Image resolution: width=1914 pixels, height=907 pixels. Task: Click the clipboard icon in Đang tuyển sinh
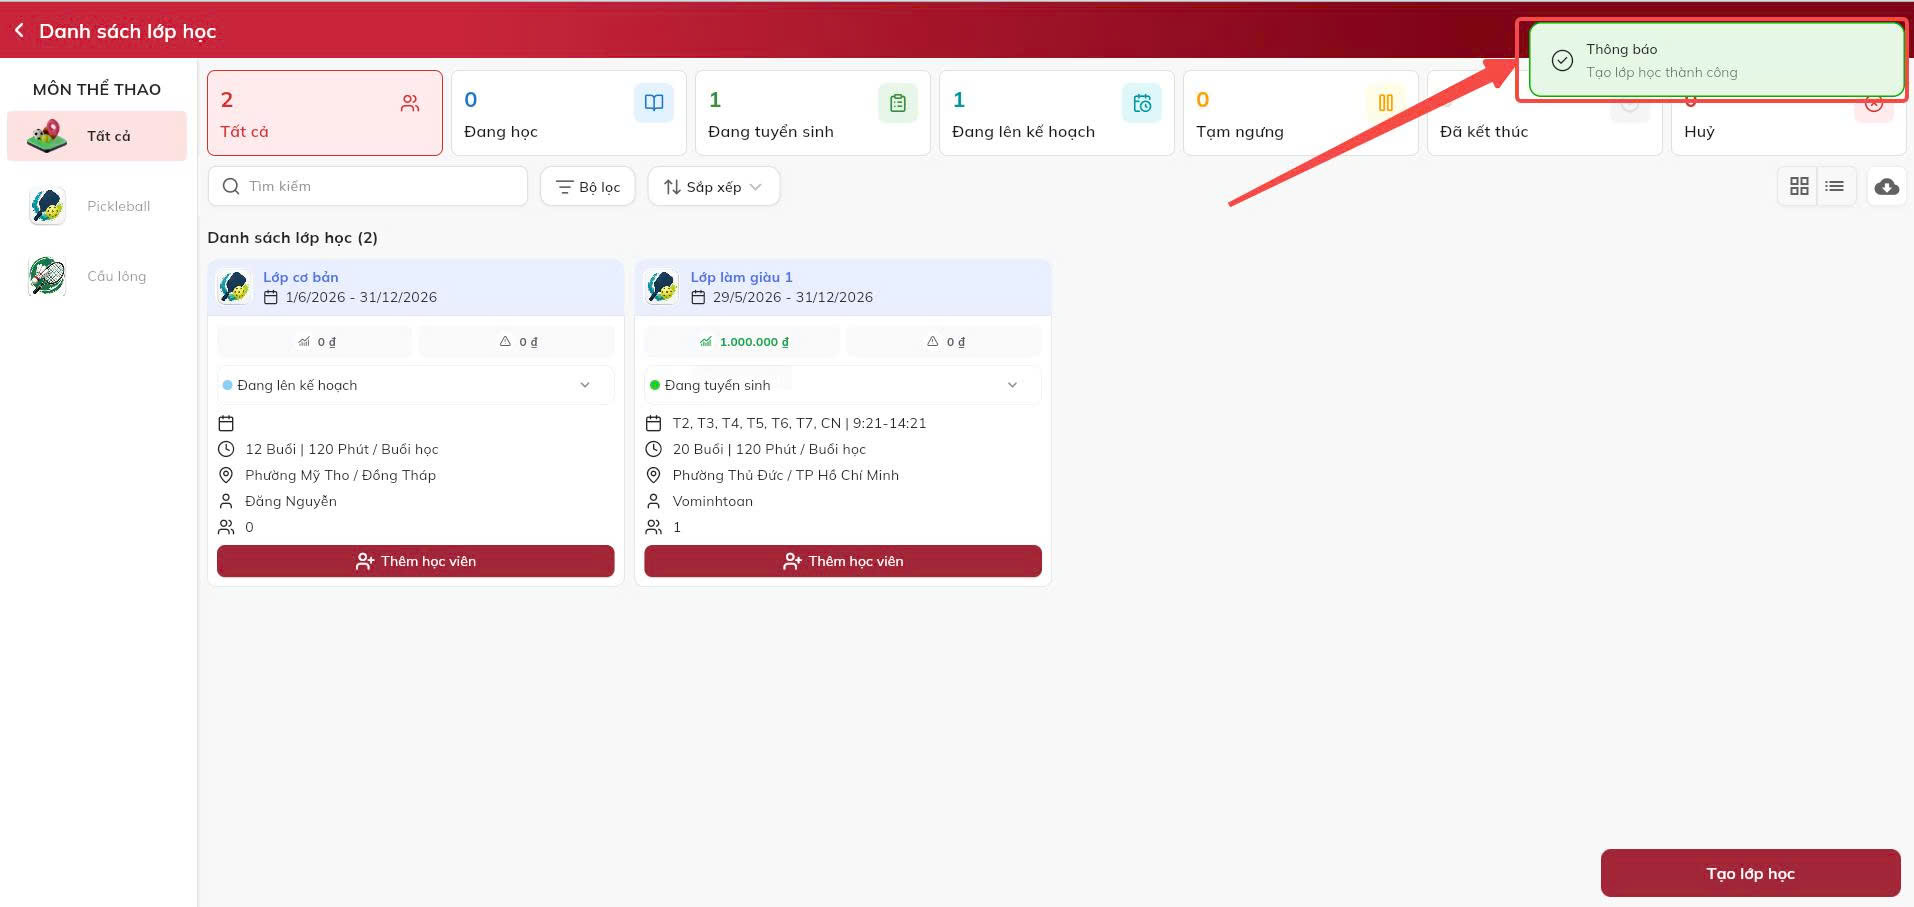pyautogui.click(x=898, y=103)
